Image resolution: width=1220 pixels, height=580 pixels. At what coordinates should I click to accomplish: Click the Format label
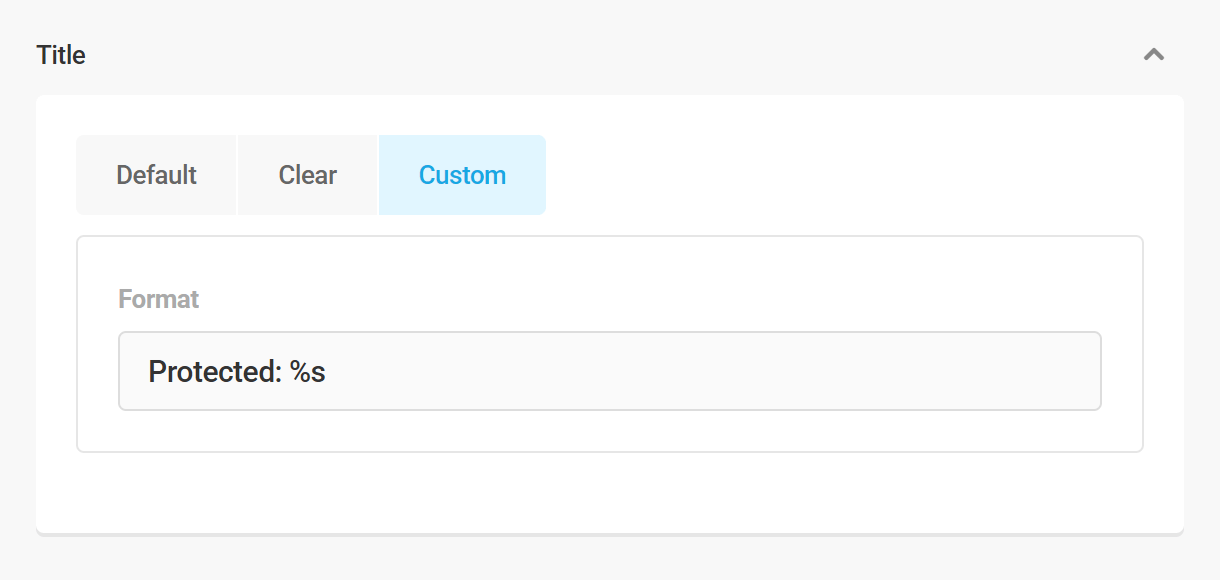158,298
